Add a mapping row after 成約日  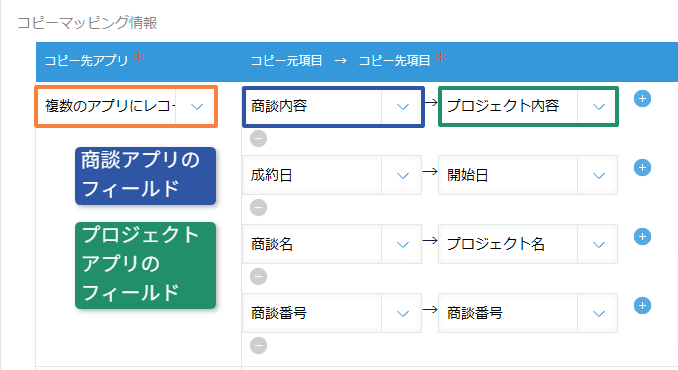(x=642, y=168)
